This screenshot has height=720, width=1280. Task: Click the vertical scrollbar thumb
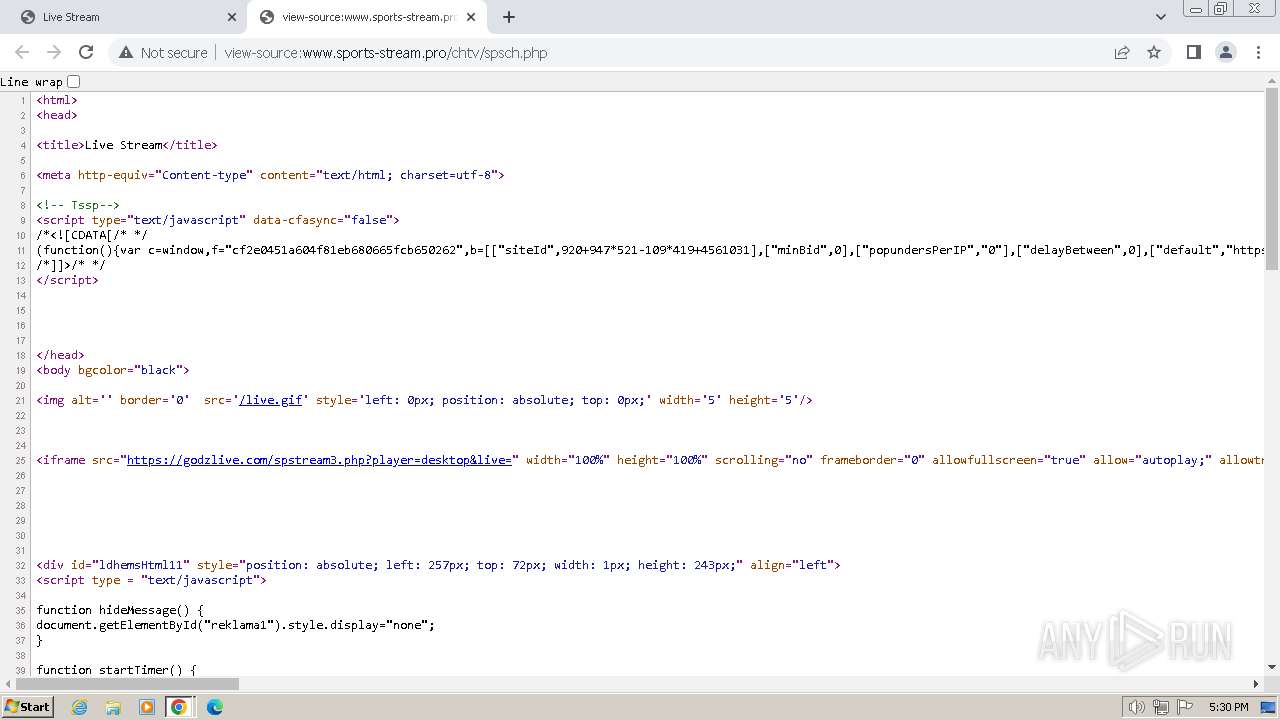click(x=1272, y=180)
